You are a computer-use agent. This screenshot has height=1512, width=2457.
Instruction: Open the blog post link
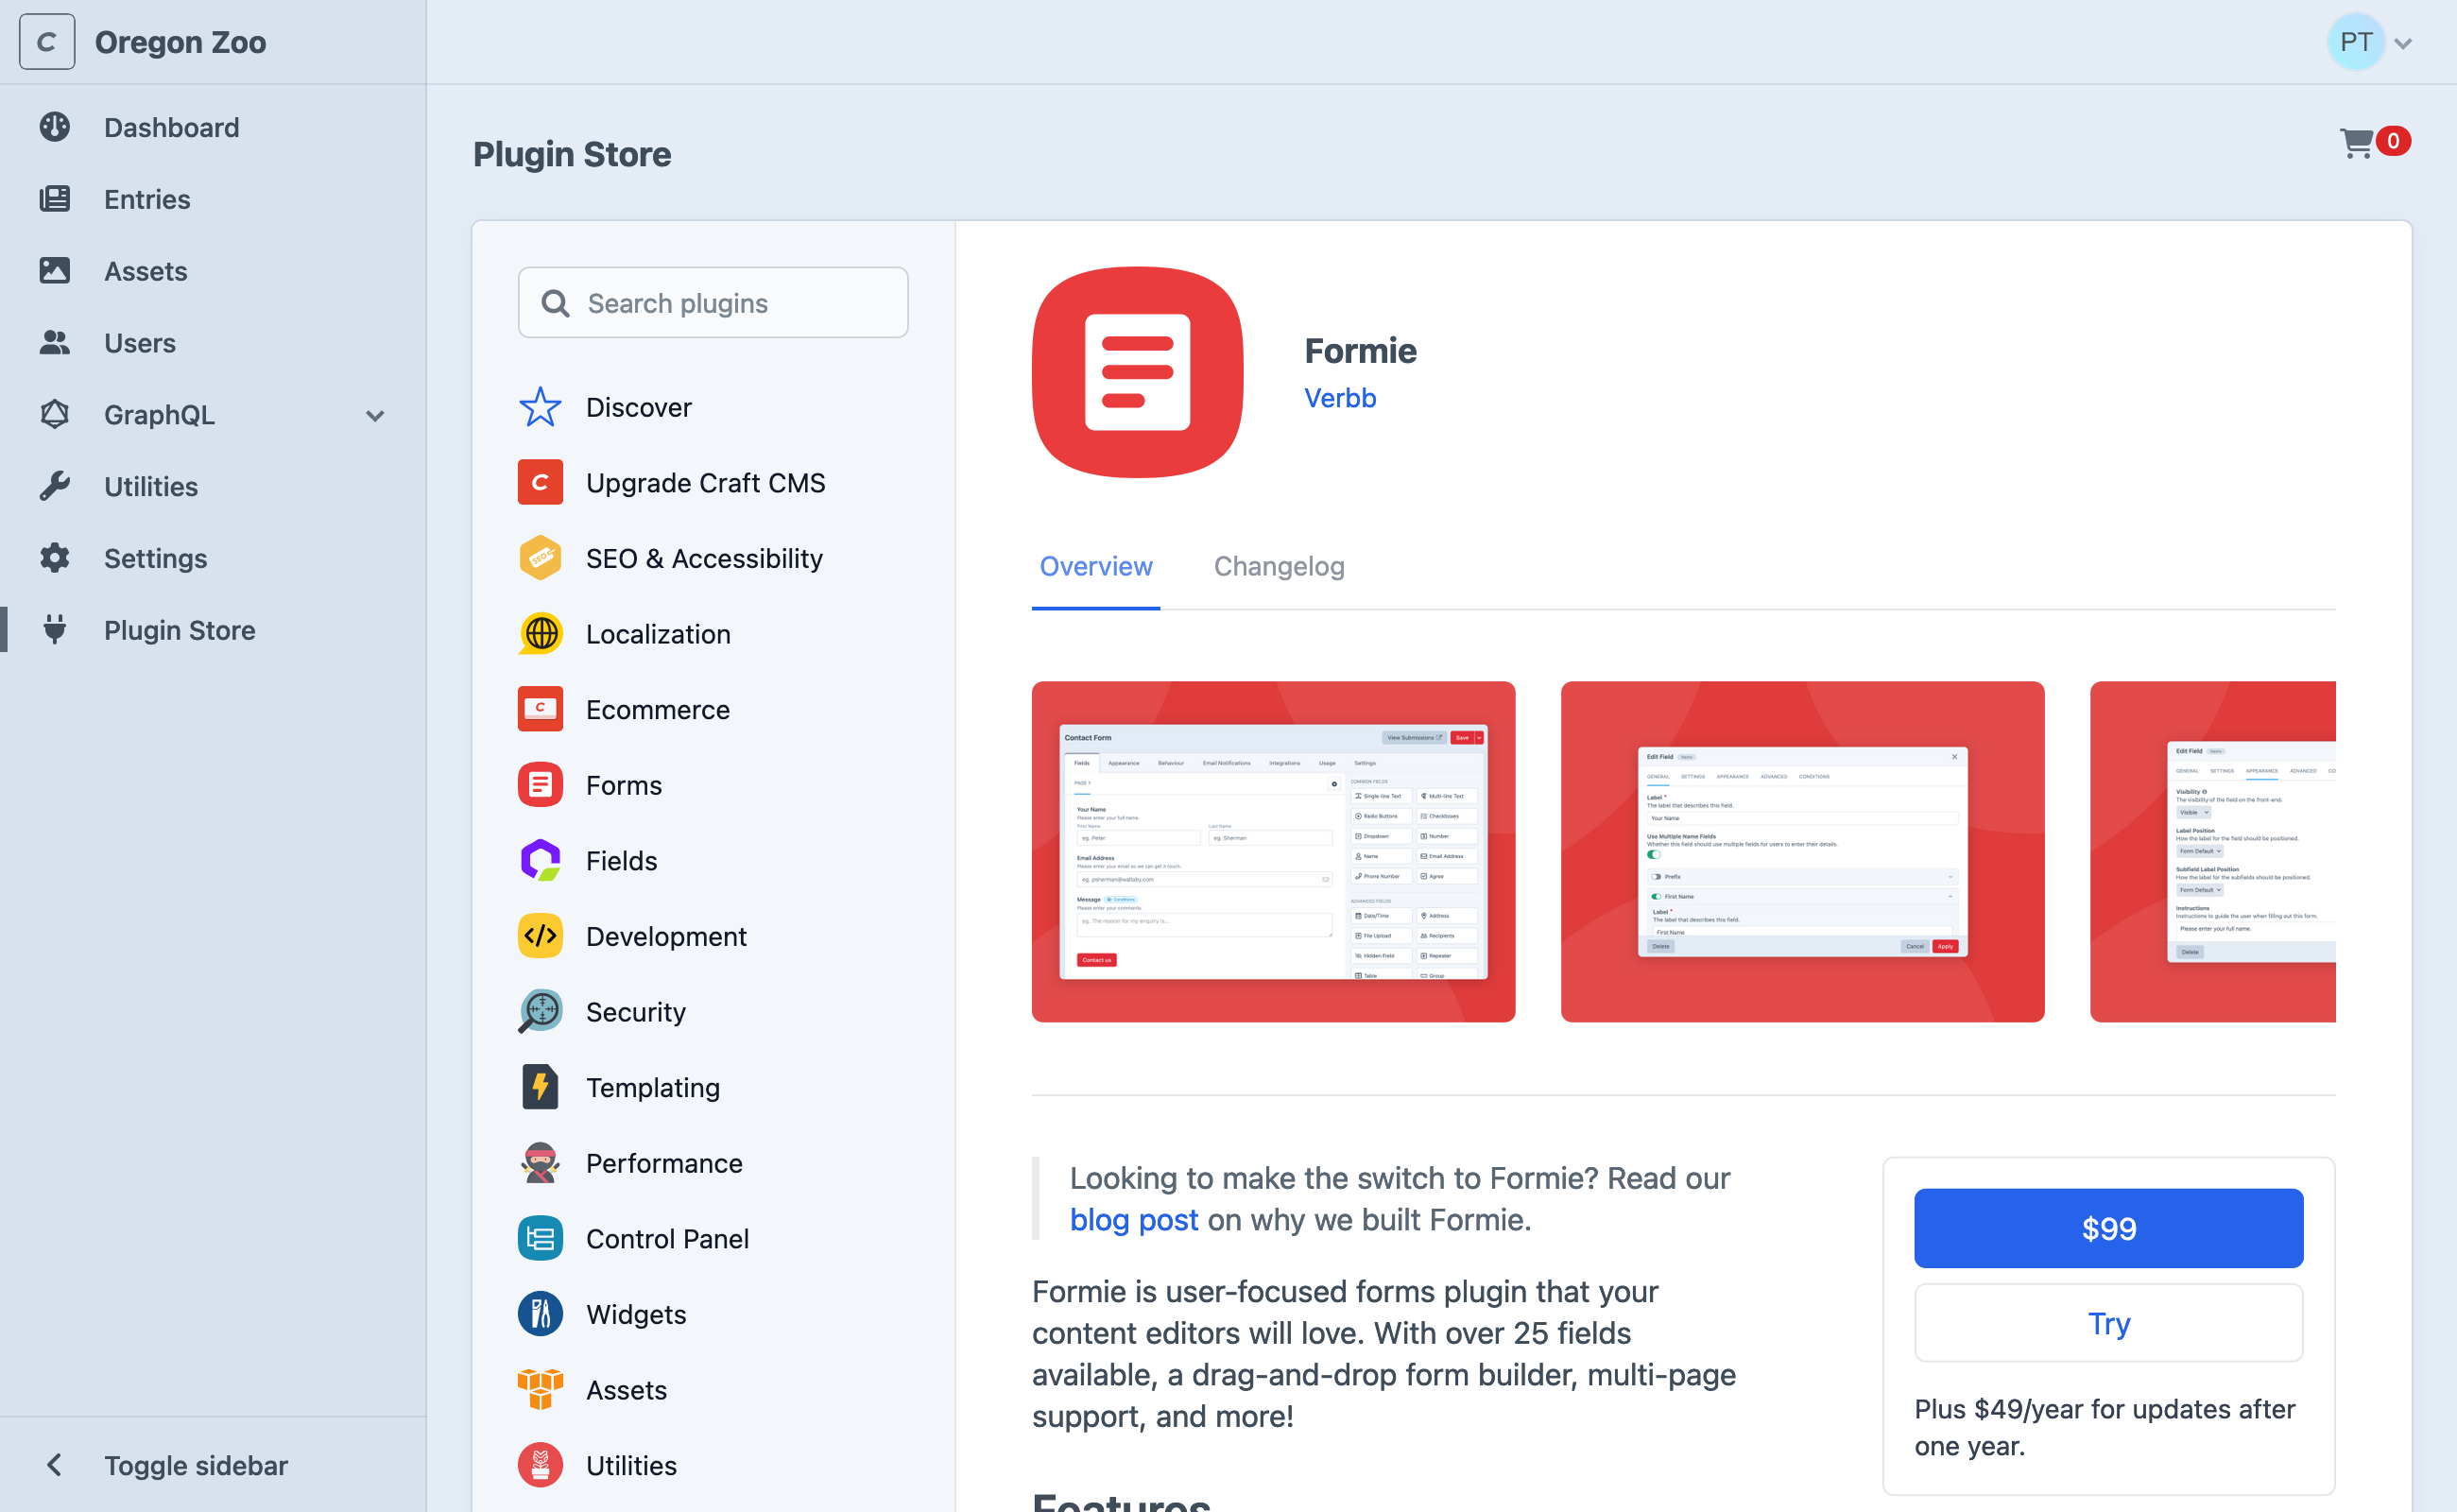[x=1133, y=1219]
